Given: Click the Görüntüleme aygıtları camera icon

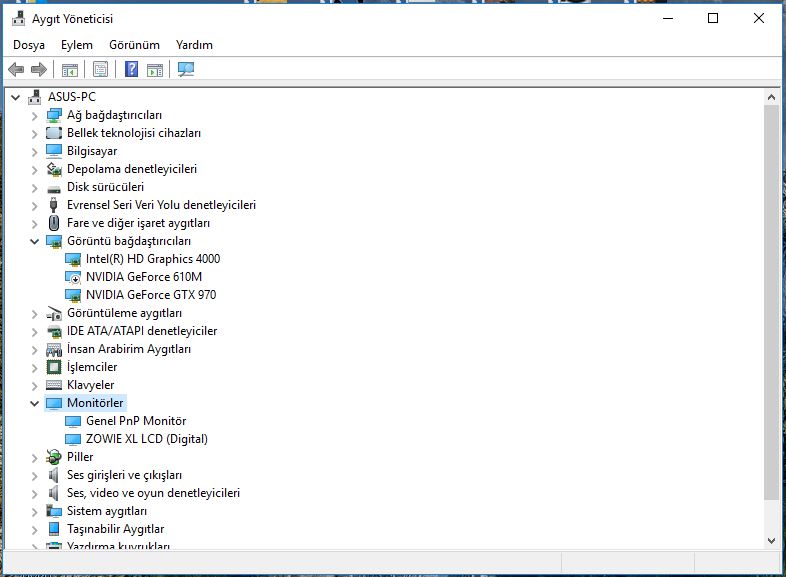Looking at the screenshot, I should click(54, 314).
